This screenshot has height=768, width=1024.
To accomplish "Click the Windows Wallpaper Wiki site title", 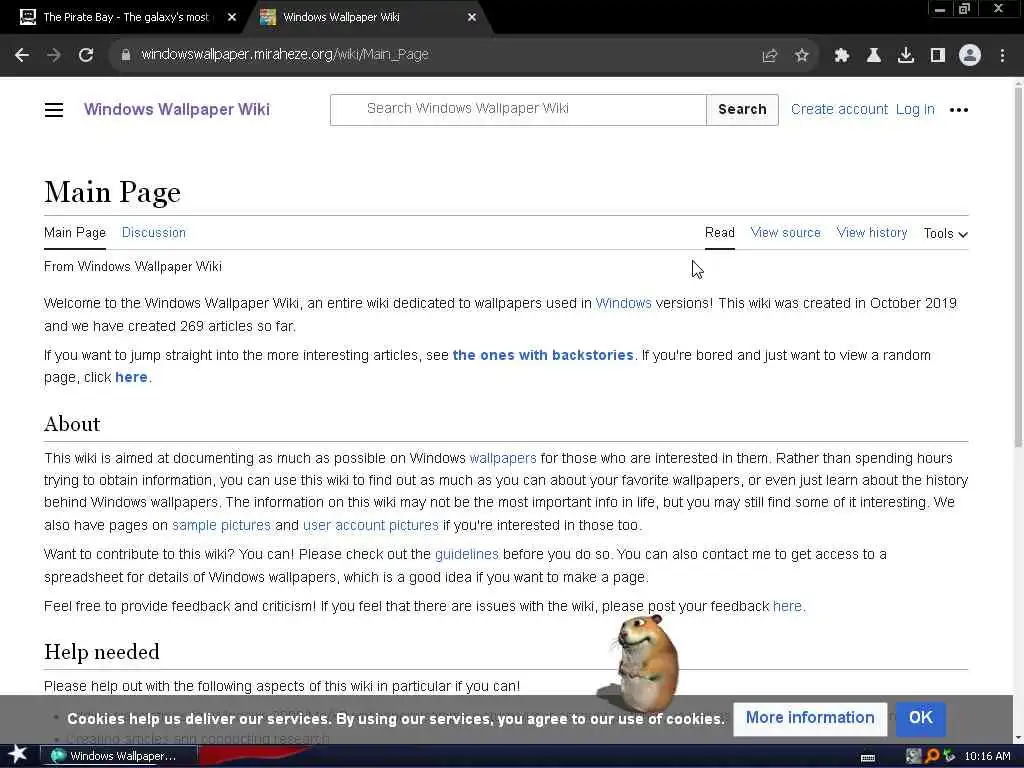I will [x=176, y=109].
